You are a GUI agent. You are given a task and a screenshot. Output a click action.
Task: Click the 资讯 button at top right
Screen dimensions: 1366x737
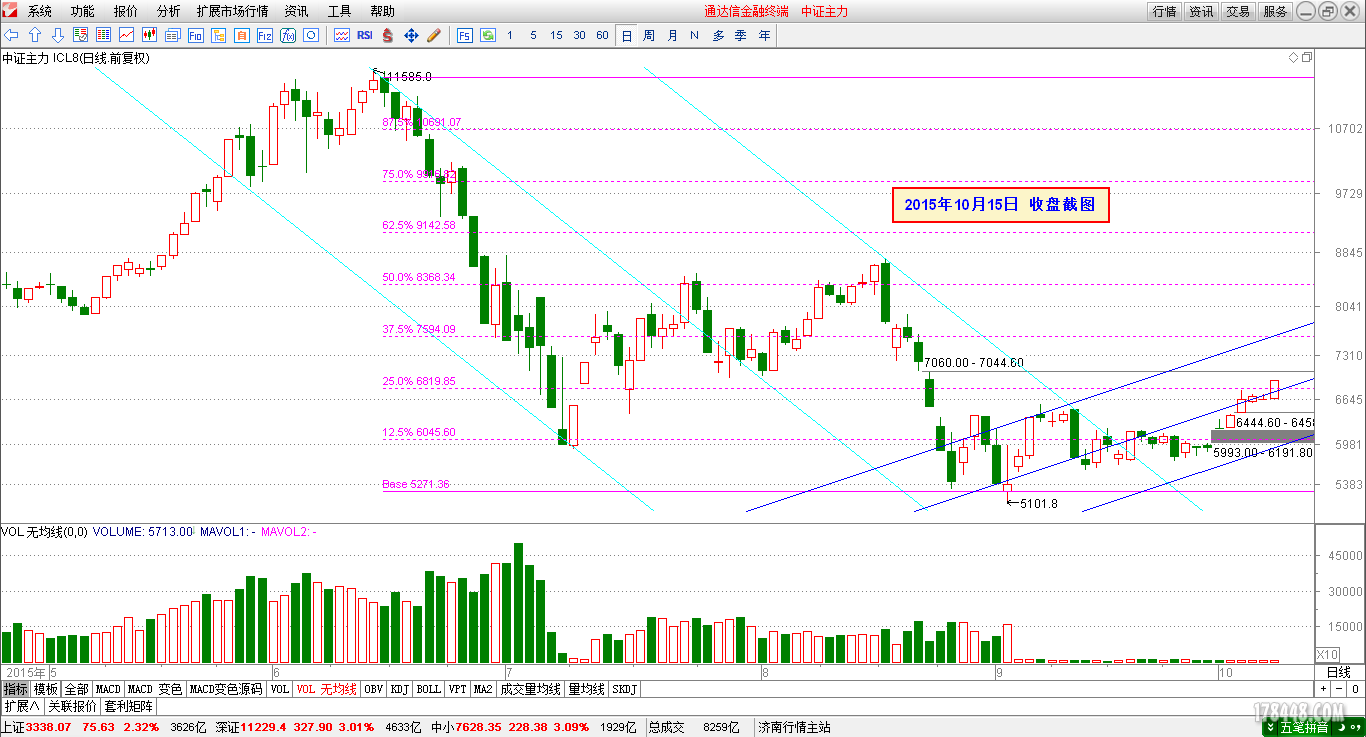point(1201,11)
